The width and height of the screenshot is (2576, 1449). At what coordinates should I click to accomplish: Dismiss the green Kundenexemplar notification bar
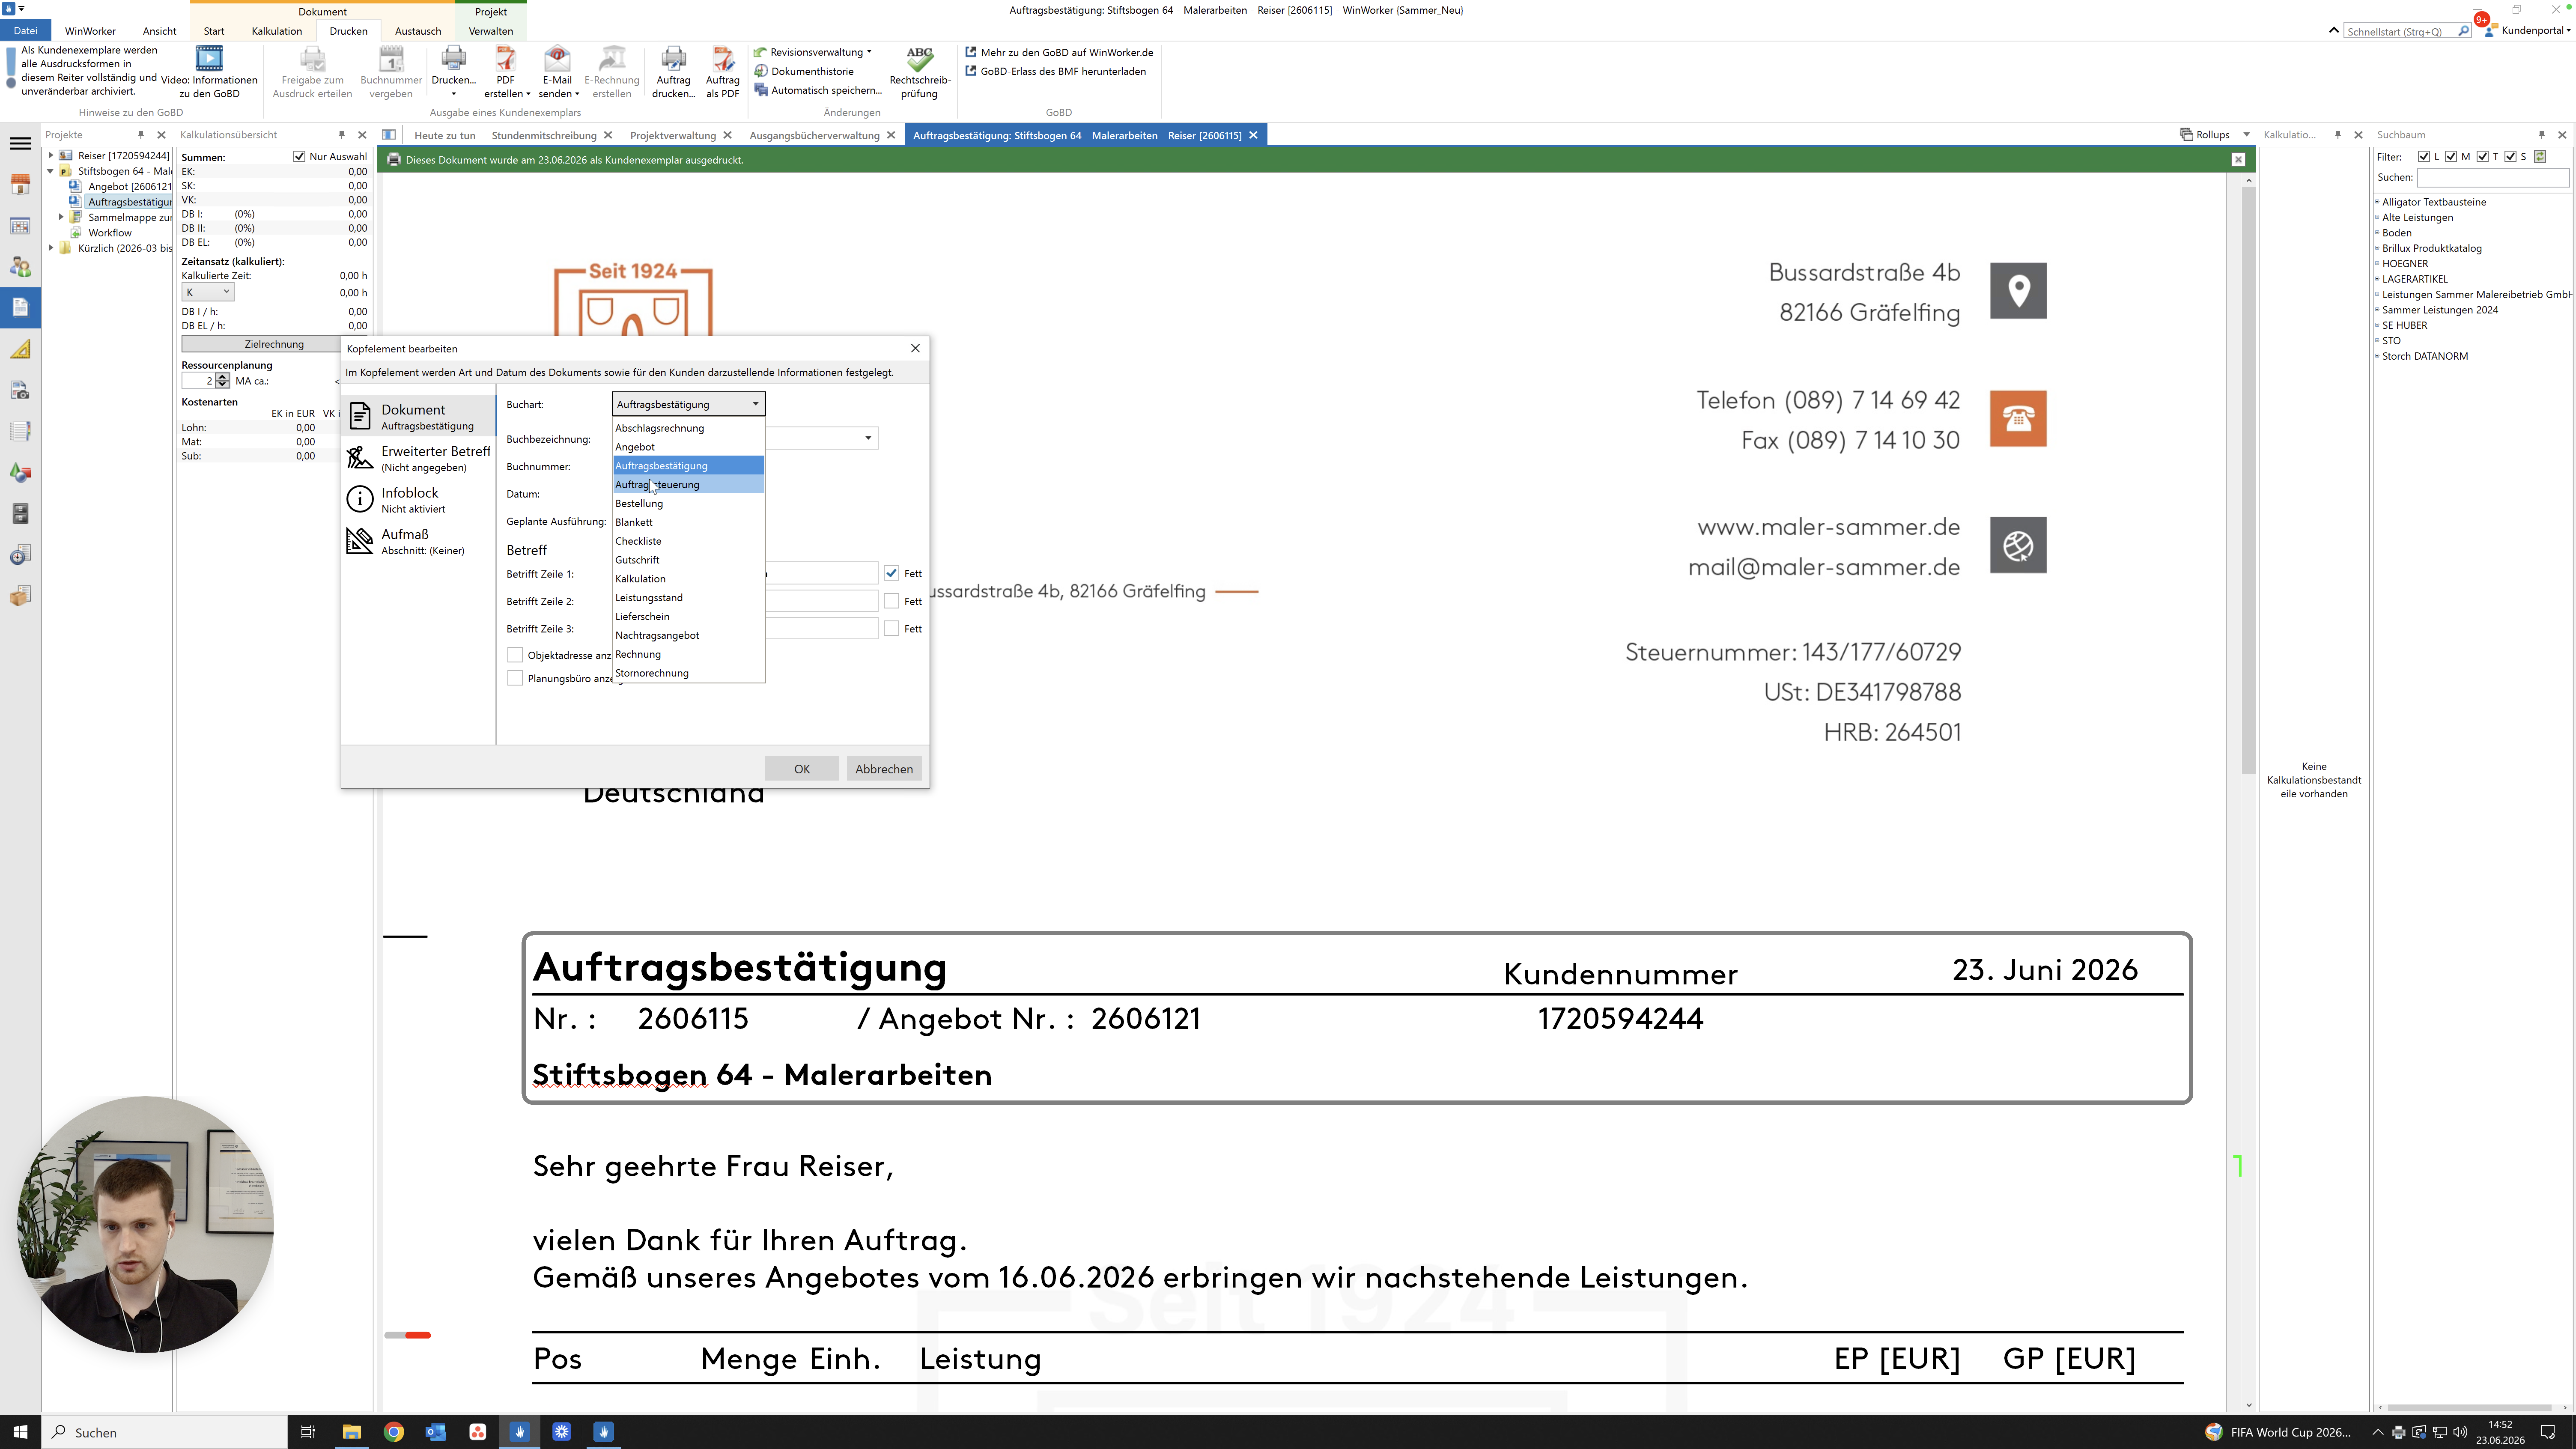2238,160
